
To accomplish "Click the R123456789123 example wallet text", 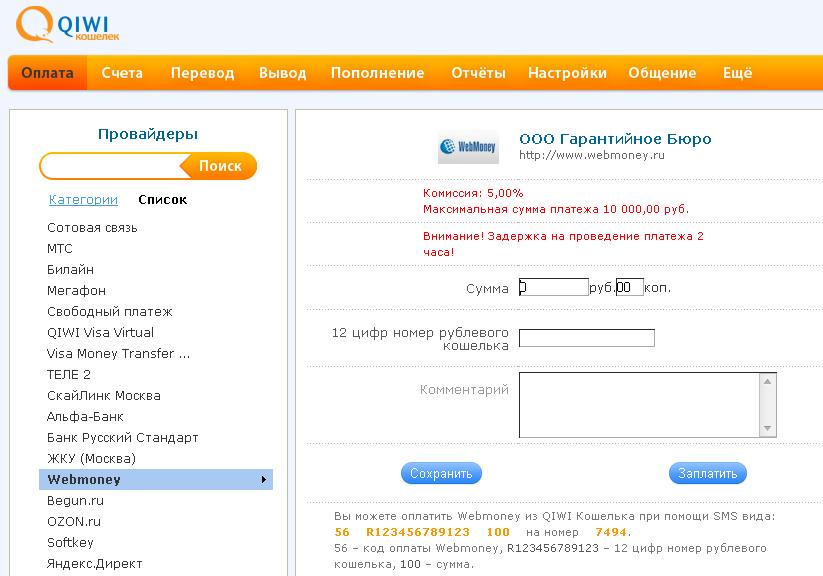I will point(418,532).
